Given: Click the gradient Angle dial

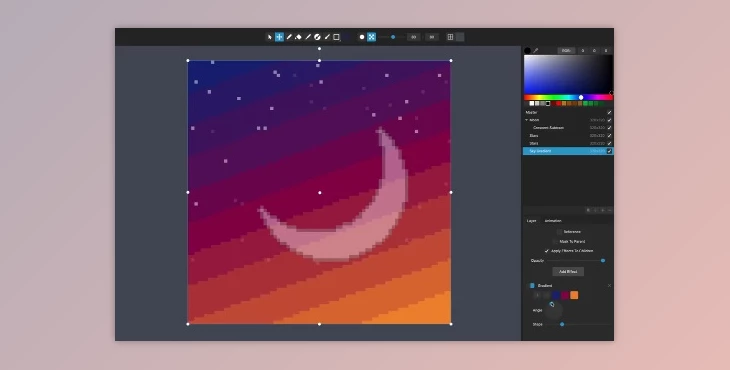Looking at the screenshot, I should [x=553, y=310].
